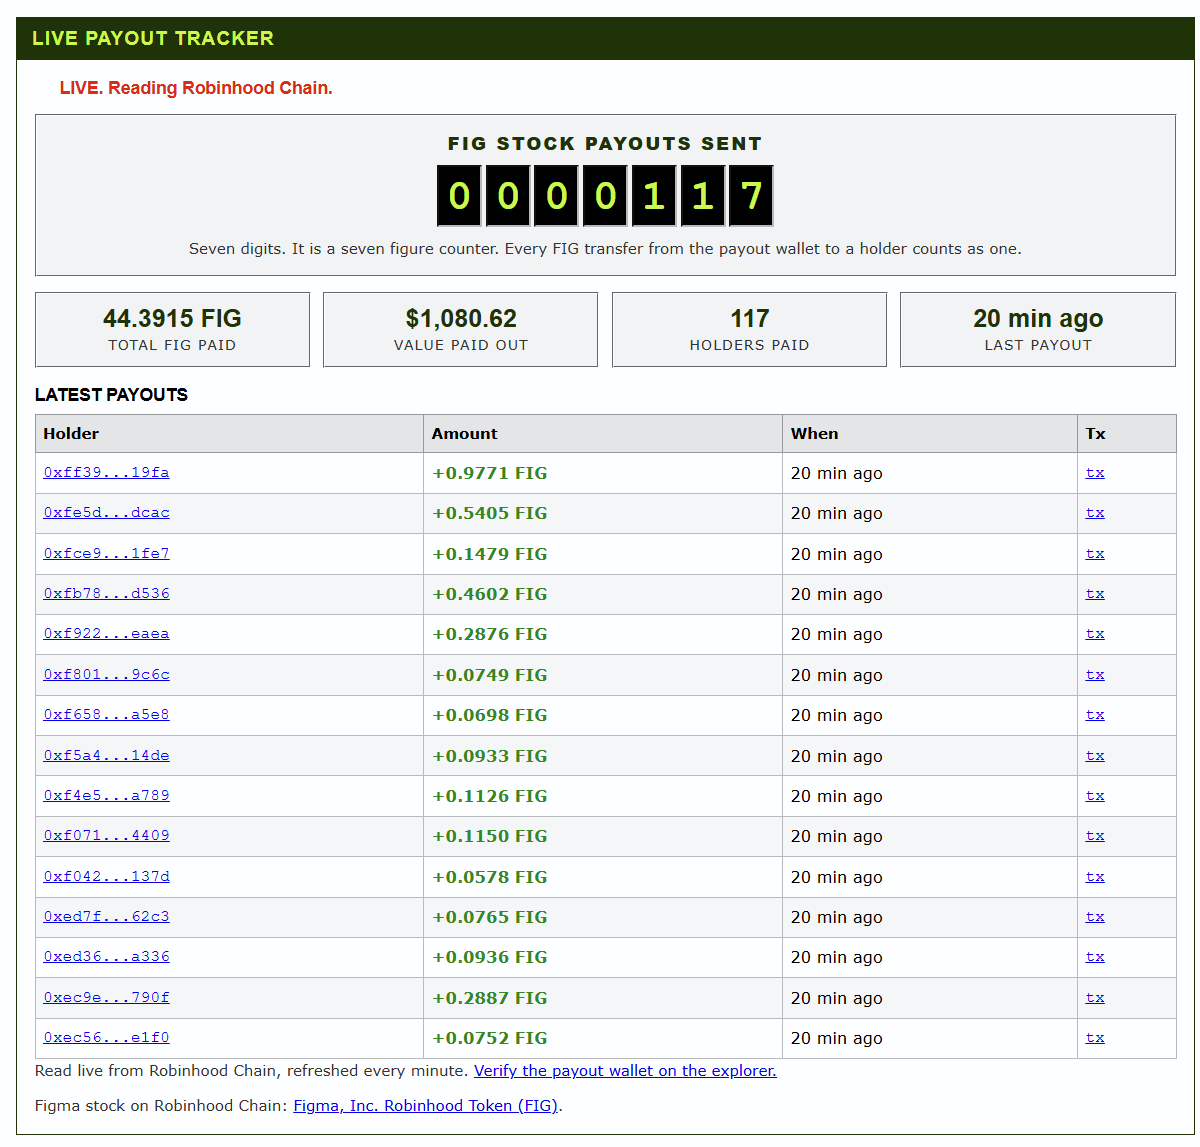The width and height of the screenshot is (1200, 1147).
Task: Open tx link for 0xfe5d...dcac row
Action: (1095, 512)
